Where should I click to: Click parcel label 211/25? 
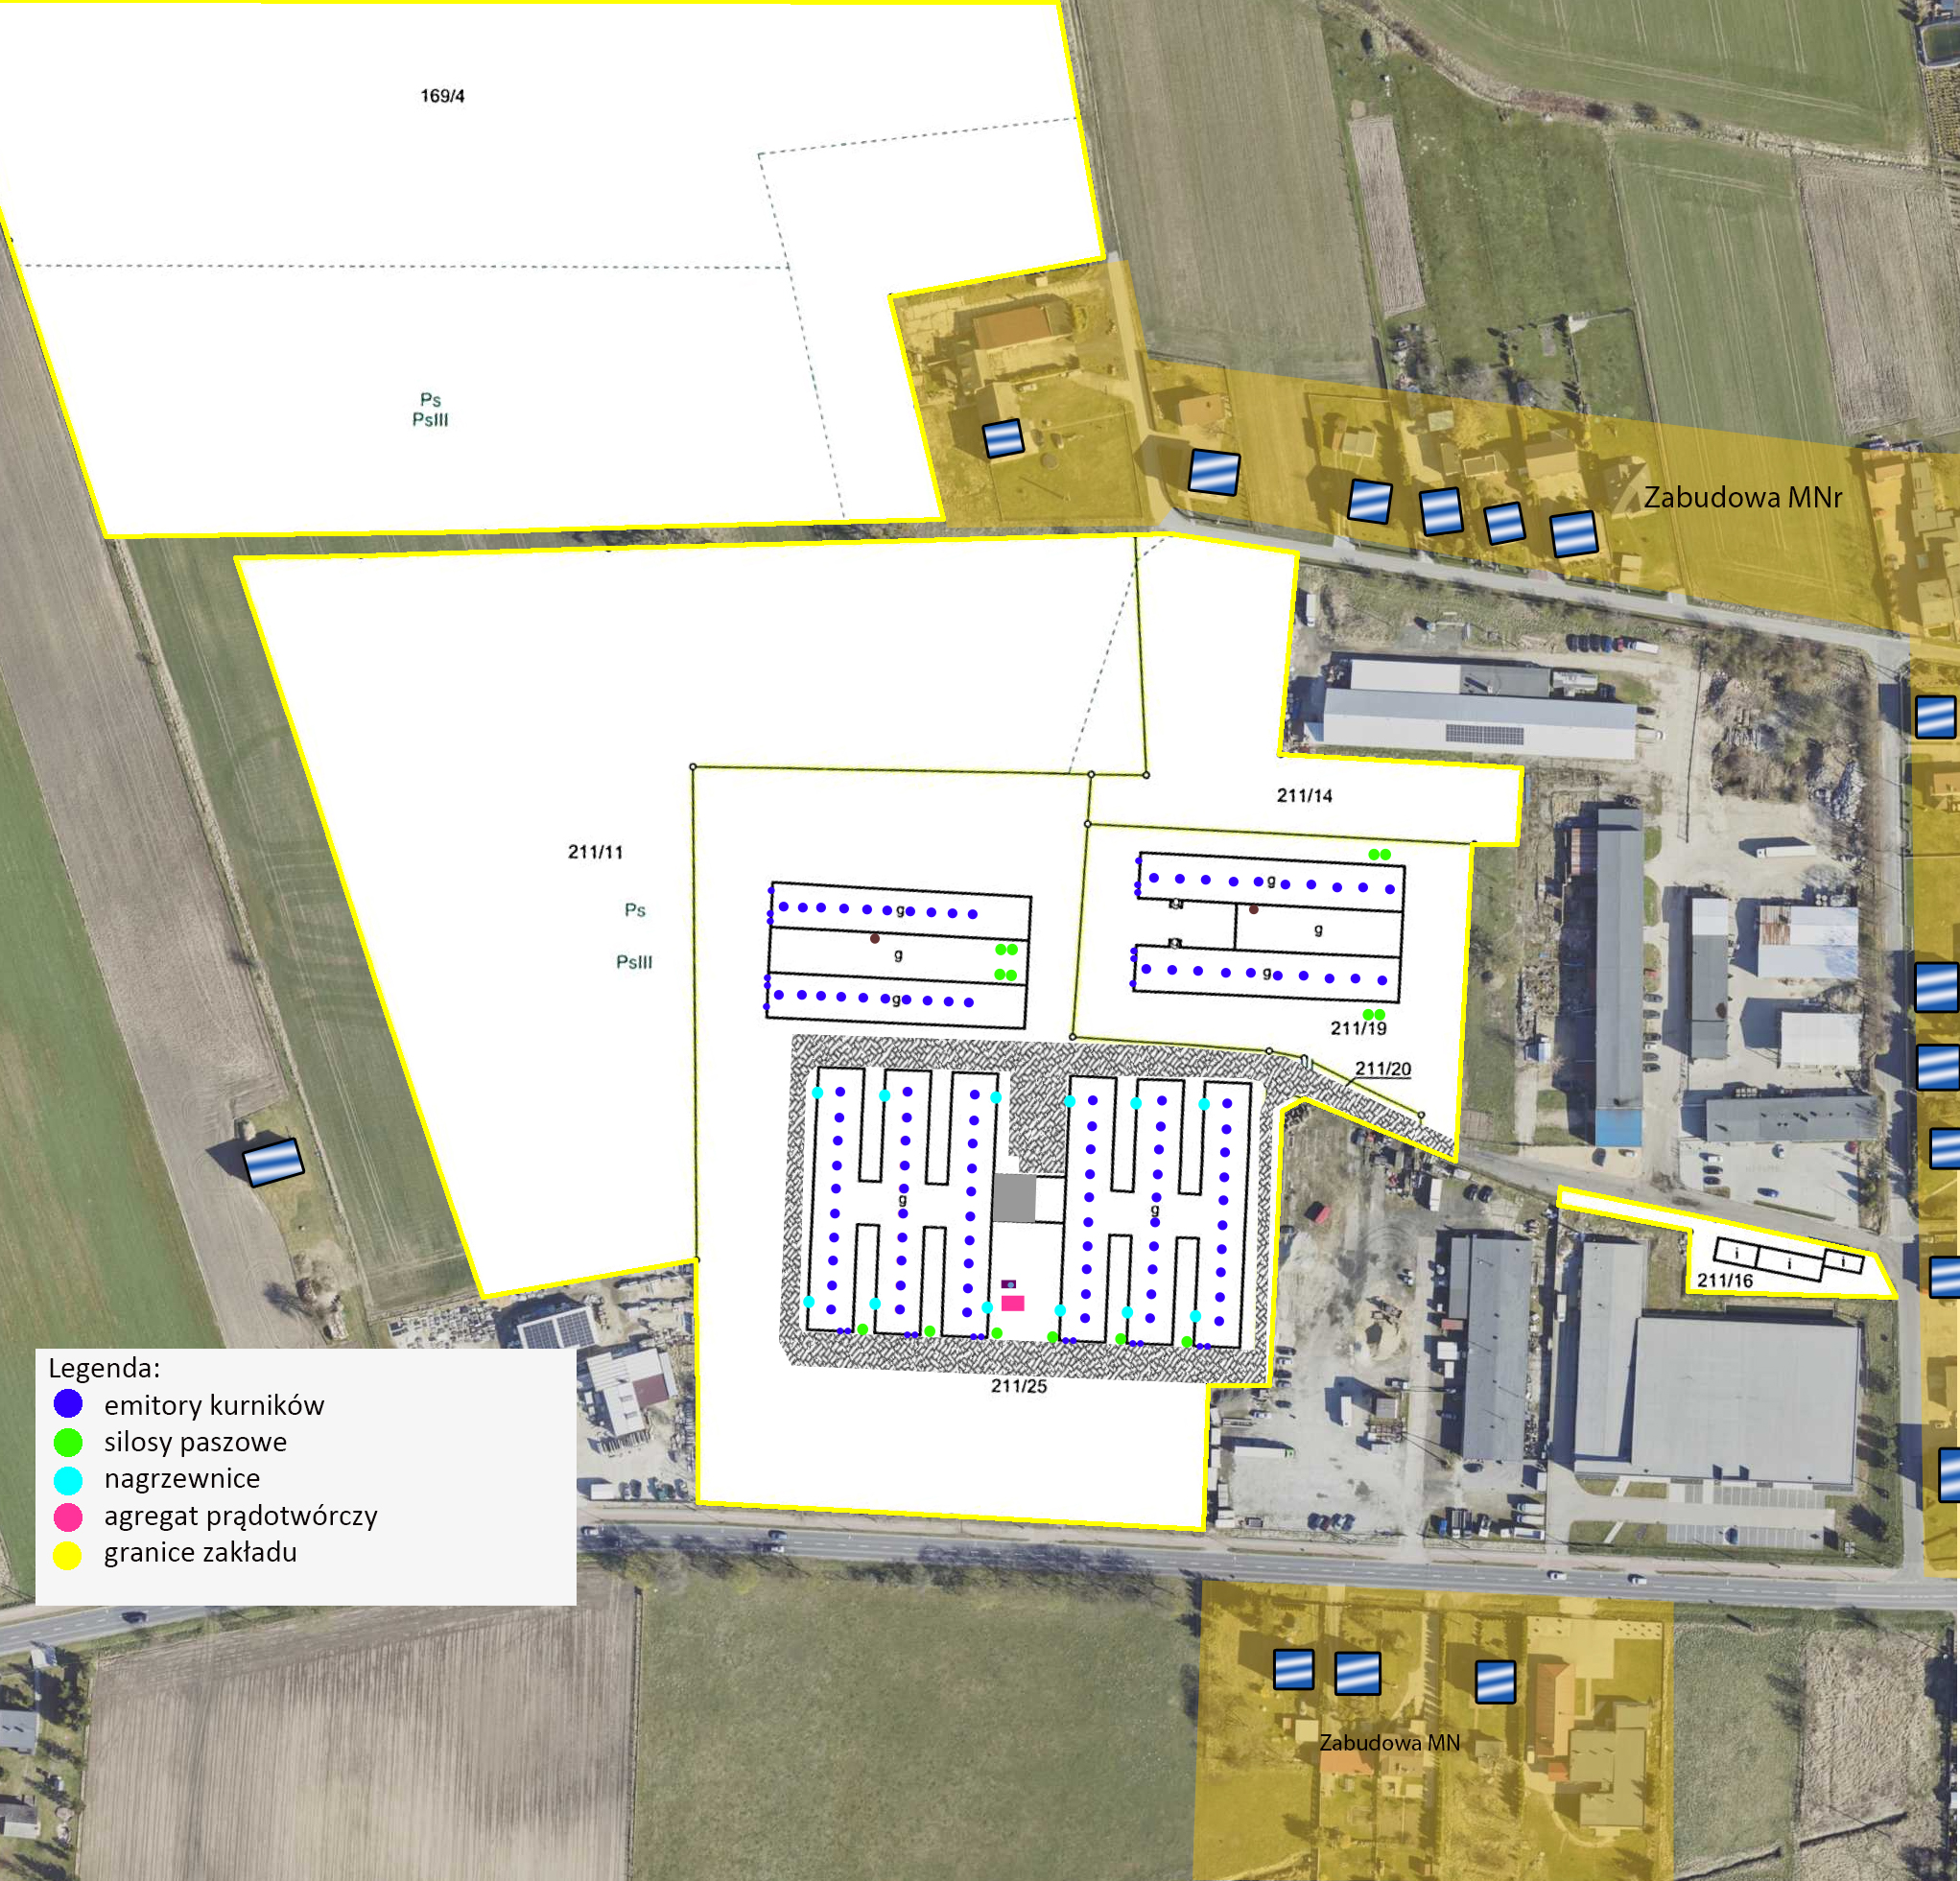coord(1018,1386)
